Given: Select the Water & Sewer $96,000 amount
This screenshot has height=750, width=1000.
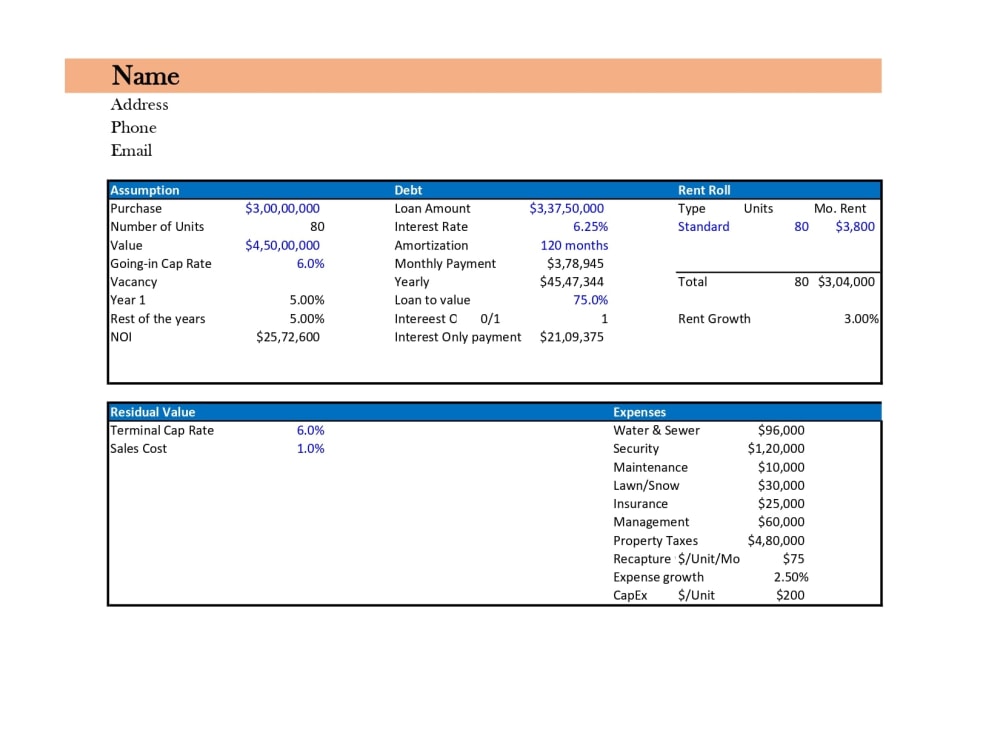Looking at the screenshot, I should click(x=781, y=430).
